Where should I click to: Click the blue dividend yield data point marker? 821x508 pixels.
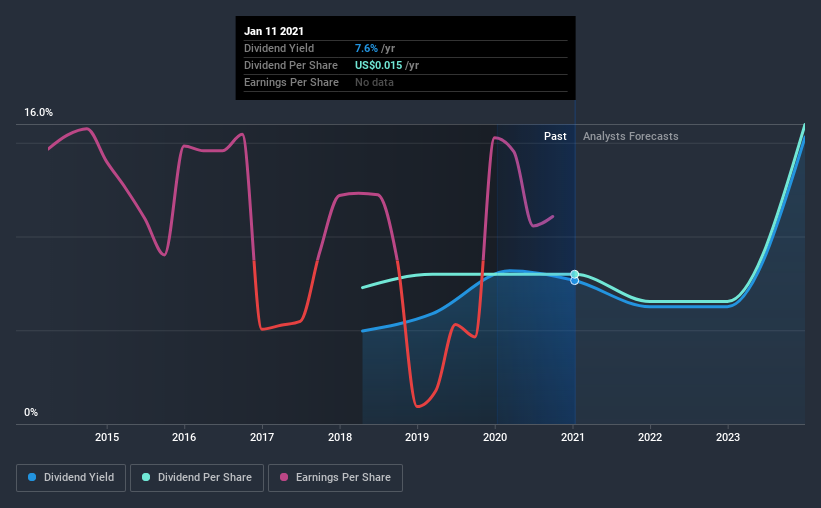[574, 281]
